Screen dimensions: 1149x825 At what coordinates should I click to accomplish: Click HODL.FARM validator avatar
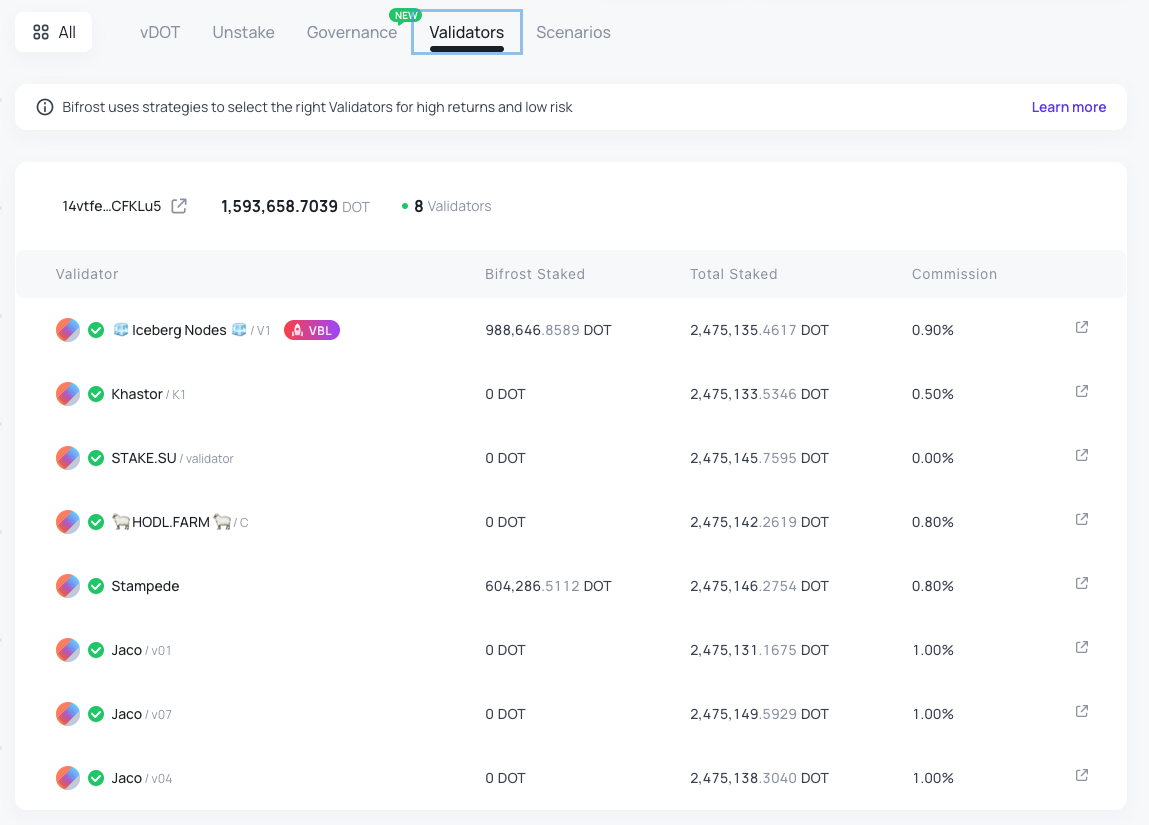click(x=68, y=522)
